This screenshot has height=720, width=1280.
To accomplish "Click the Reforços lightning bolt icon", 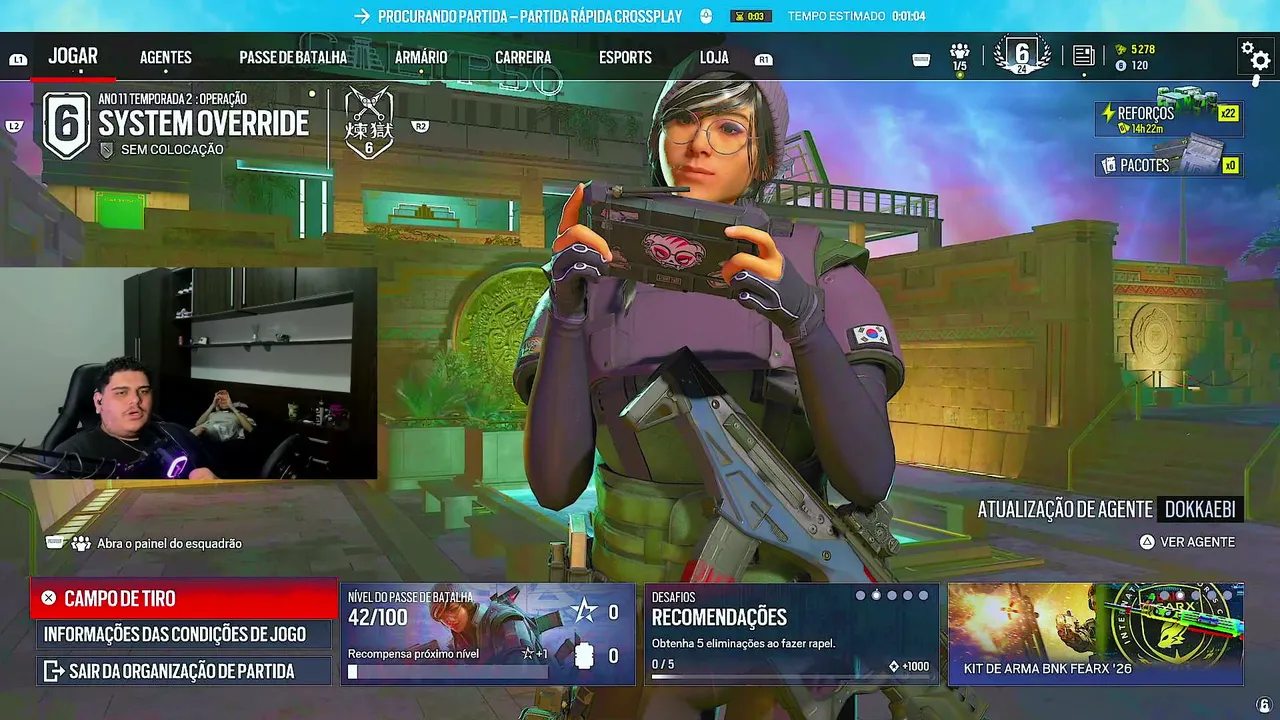I will click(x=1107, y=114).
